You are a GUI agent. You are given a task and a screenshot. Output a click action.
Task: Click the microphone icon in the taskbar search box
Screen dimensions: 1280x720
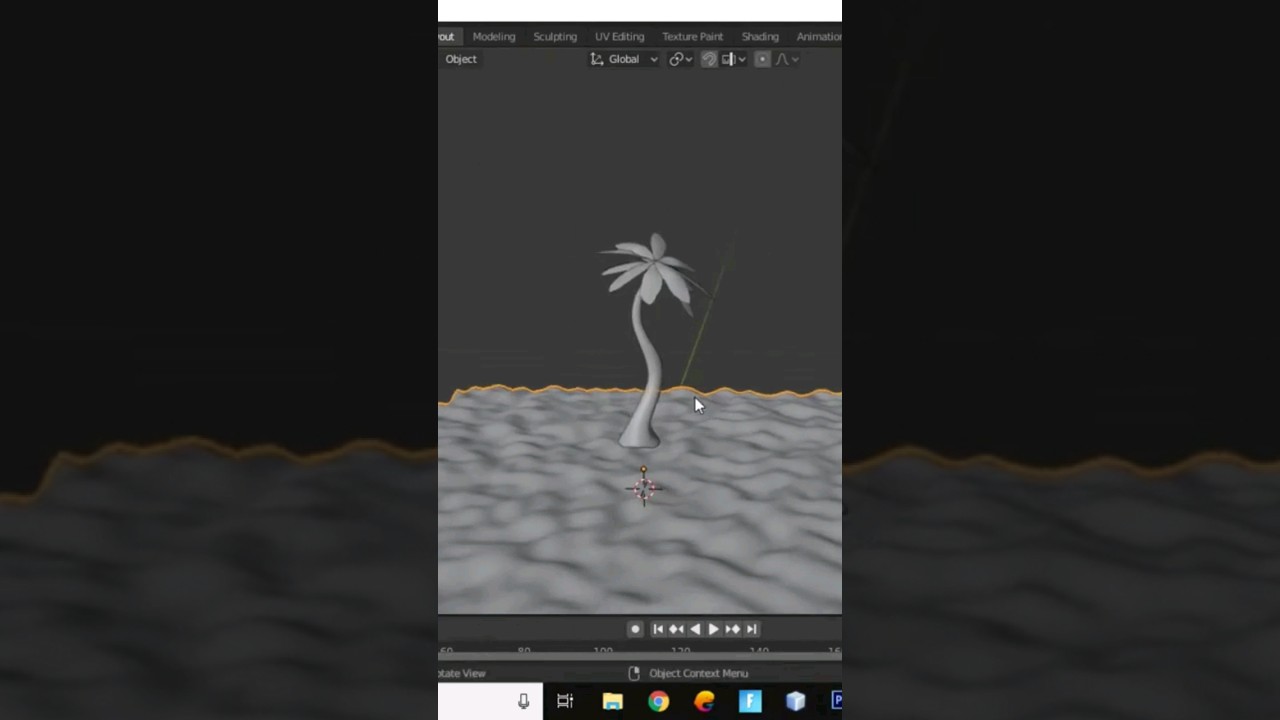(523, 702)
